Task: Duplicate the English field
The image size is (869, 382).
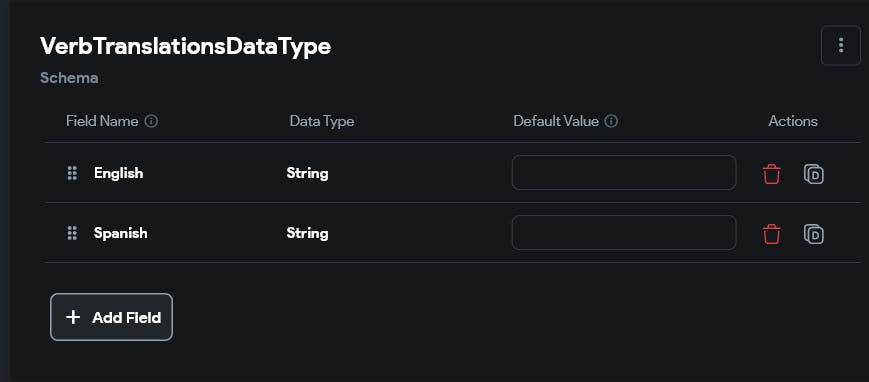Action: point(814,174)
